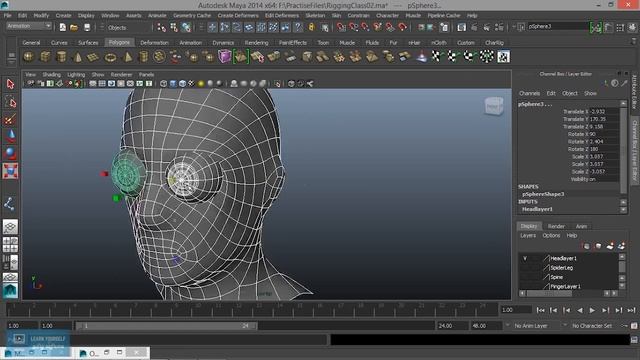Open the Animation menu set dropdown
The image size is (640, 360).
tap(29, 26)
